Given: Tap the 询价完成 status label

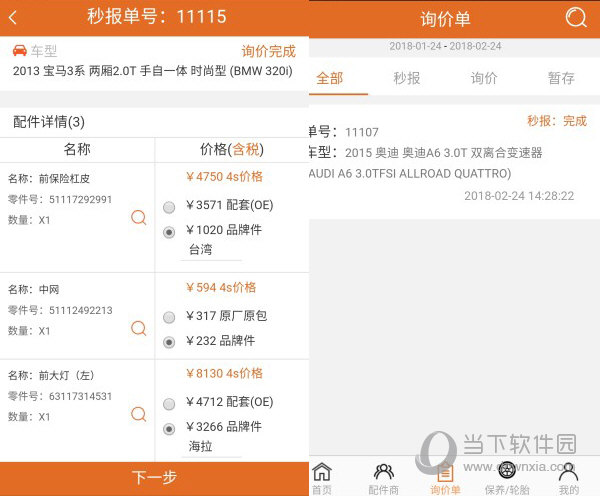Looking at the screenshot, I should pyautogui.click(x=269, y=51).
